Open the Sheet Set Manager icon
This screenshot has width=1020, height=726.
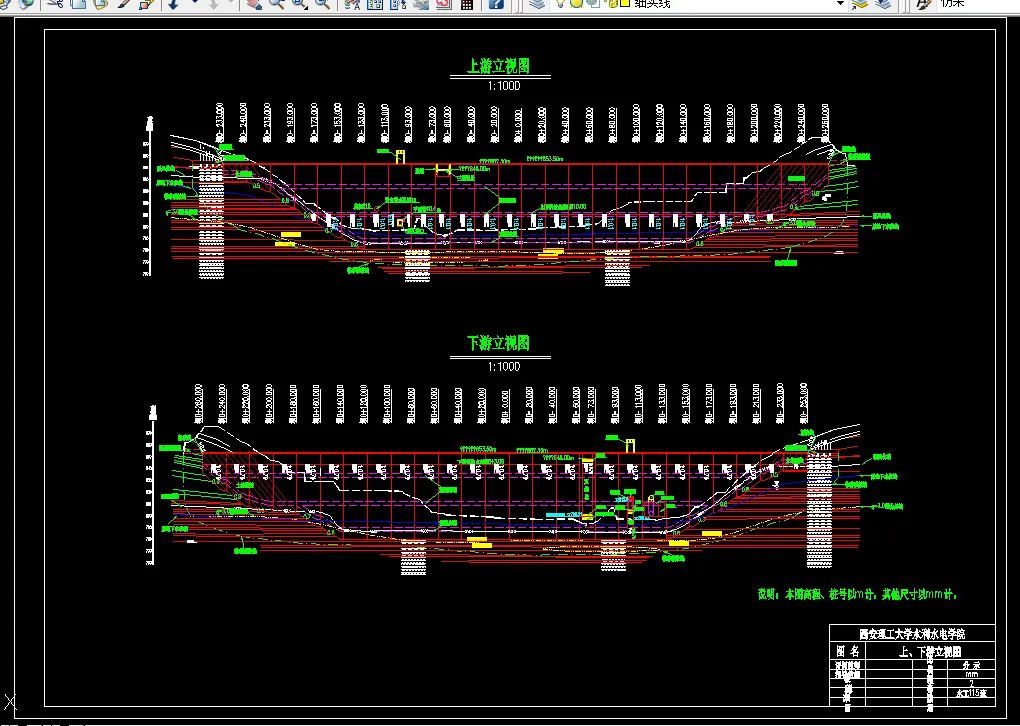(x=421, y=4)
